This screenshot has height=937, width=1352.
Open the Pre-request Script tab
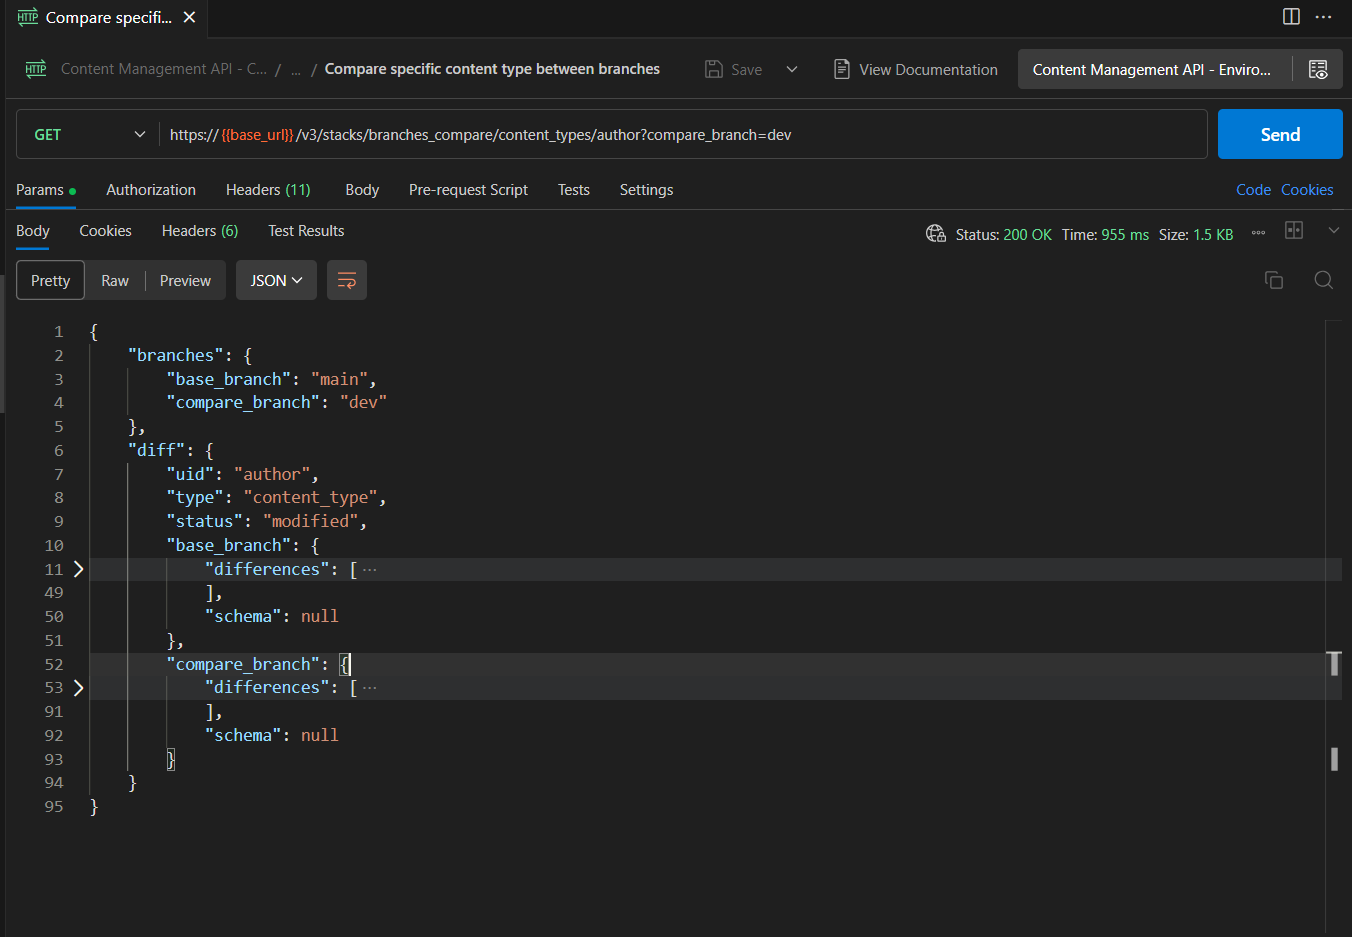(x=468, y=190)
